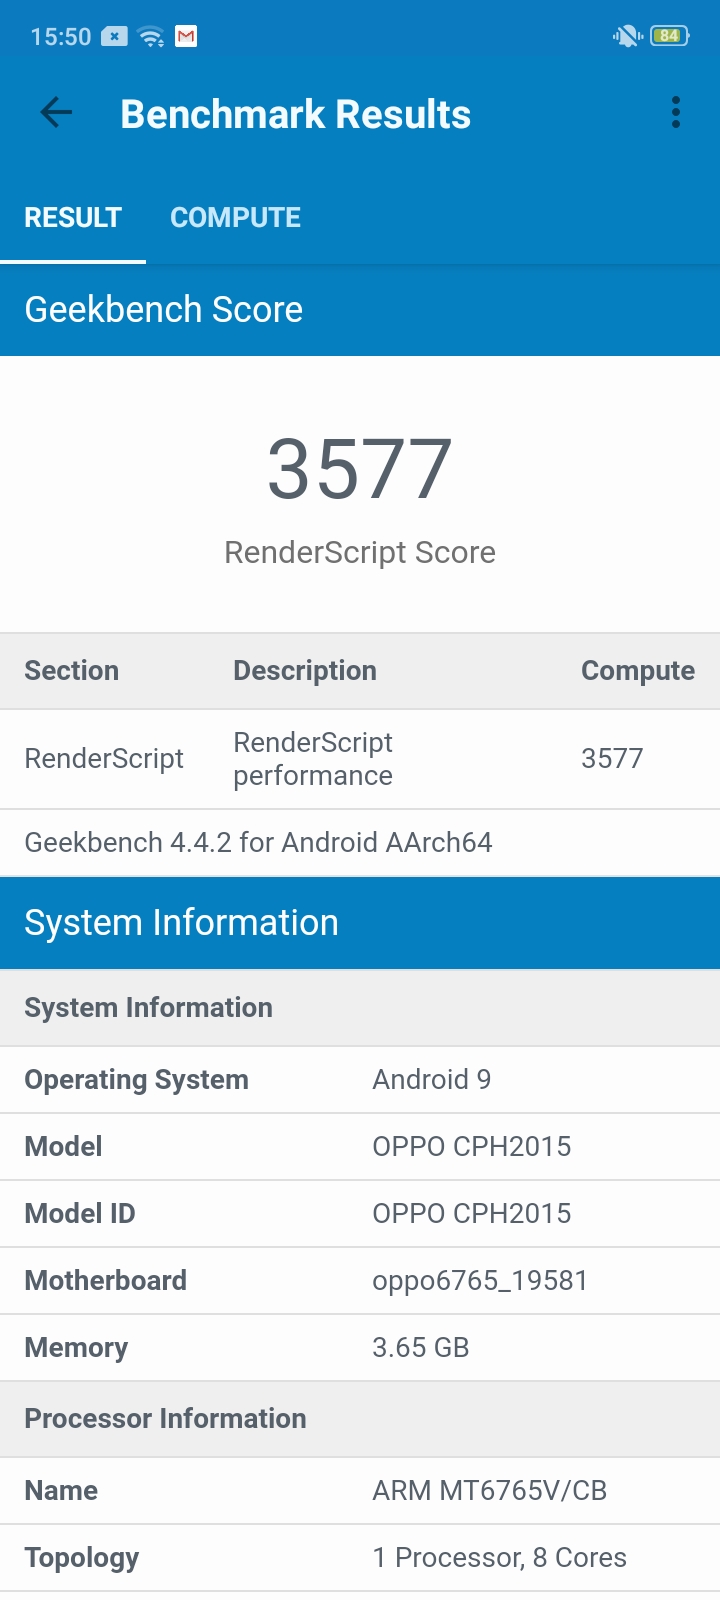The height and width of the screenshot is (1600, 720).
Task: Tap the Wi-Fi status icon
Action: point(152,37)
